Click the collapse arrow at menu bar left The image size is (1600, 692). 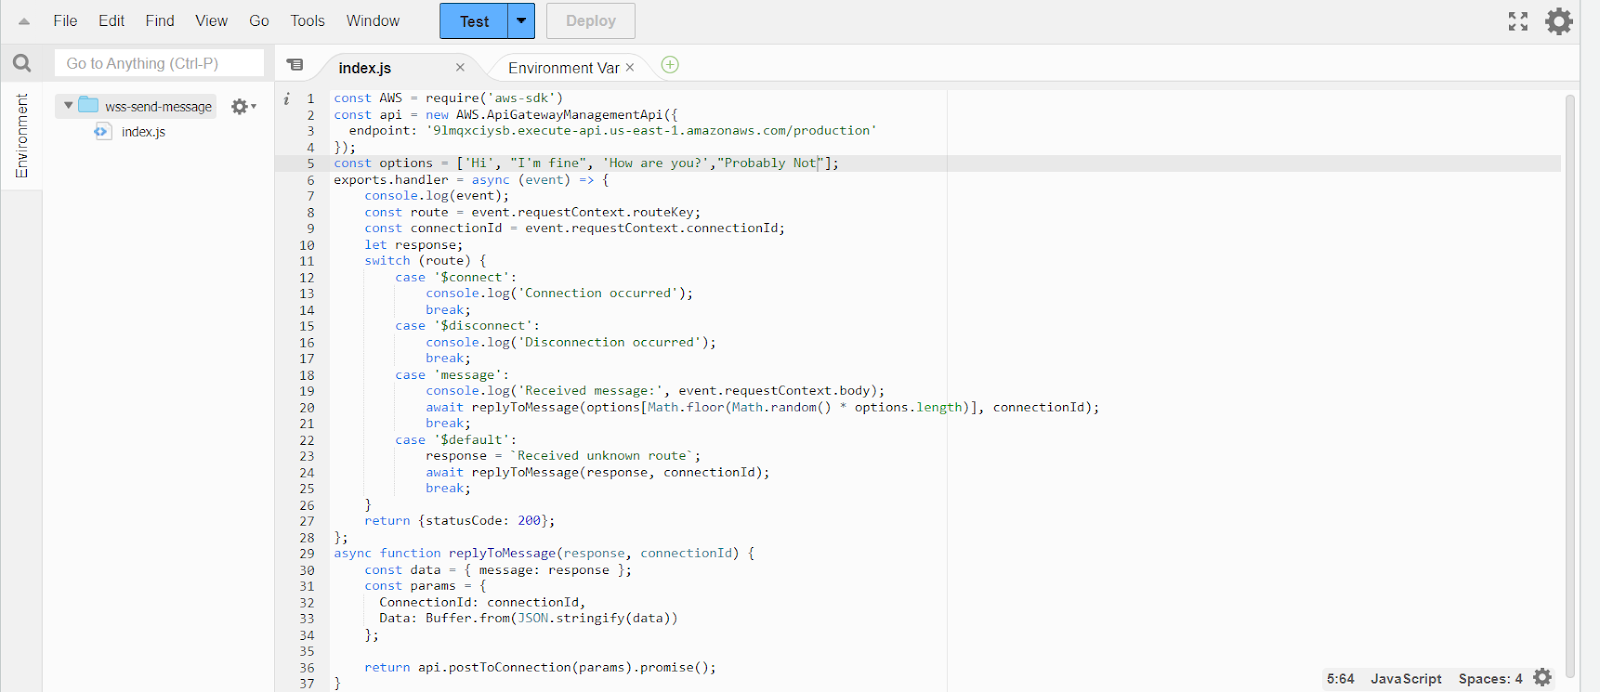pyautogui.click(x=24, y=21)
